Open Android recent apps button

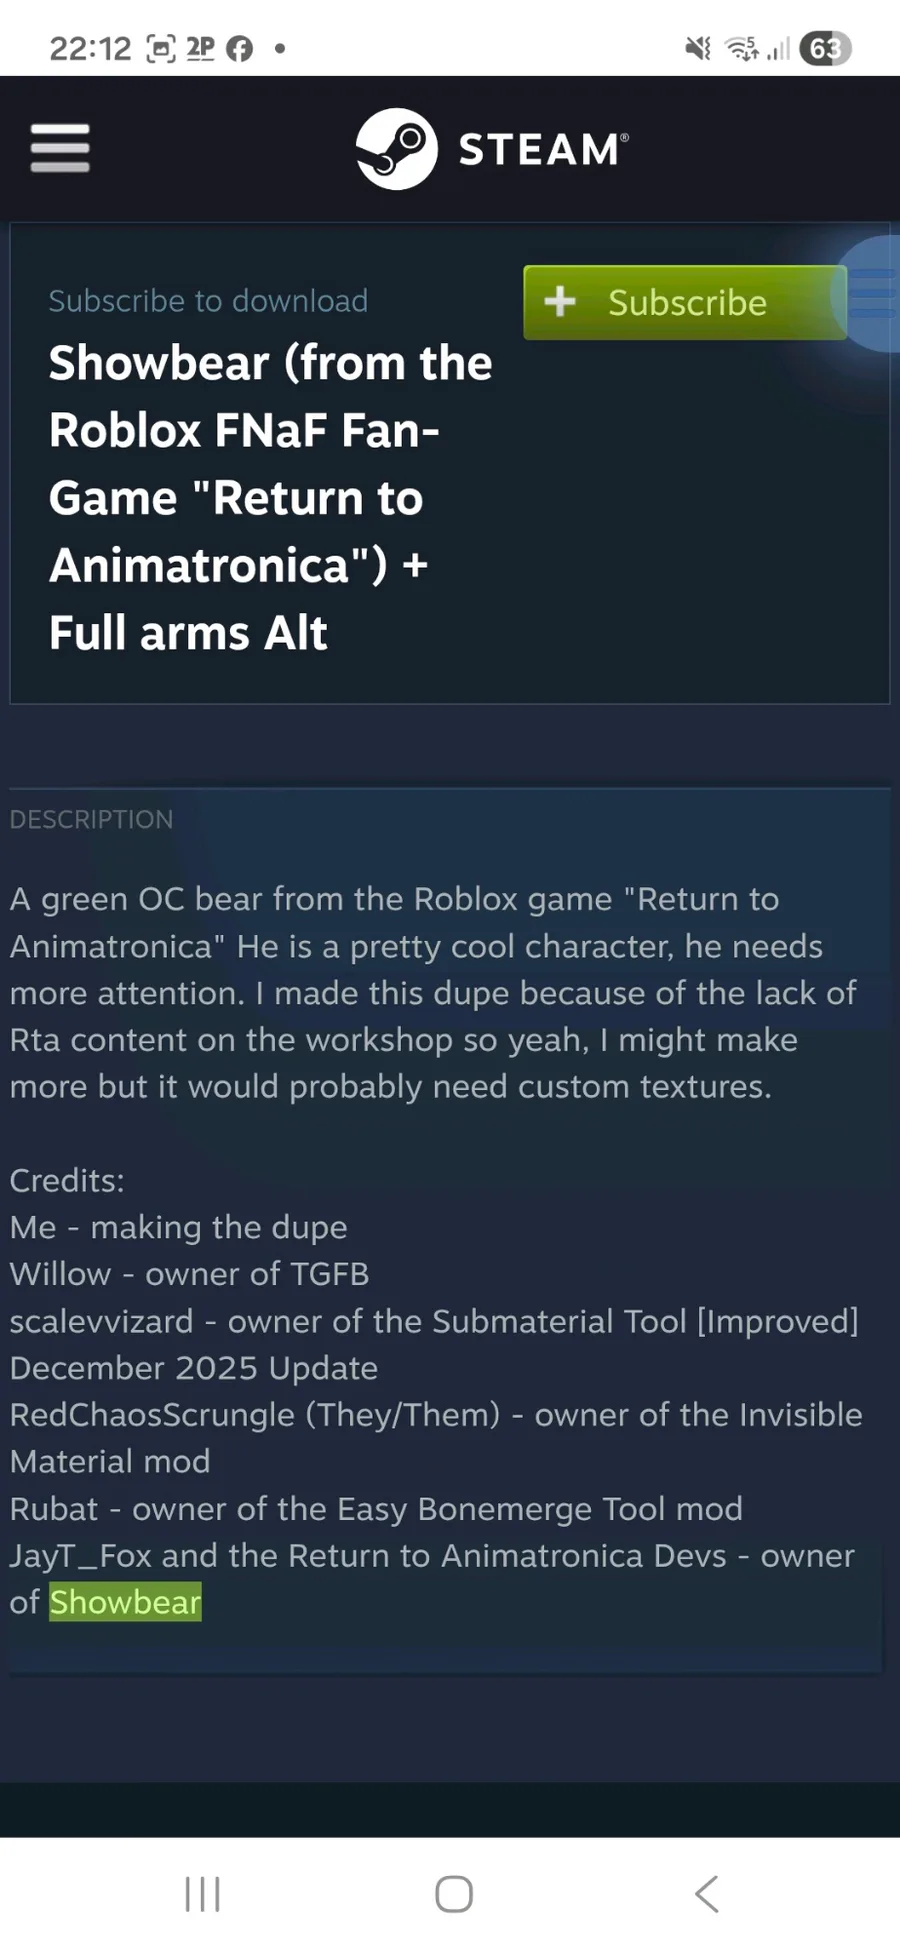click(x=202, y=1893)
